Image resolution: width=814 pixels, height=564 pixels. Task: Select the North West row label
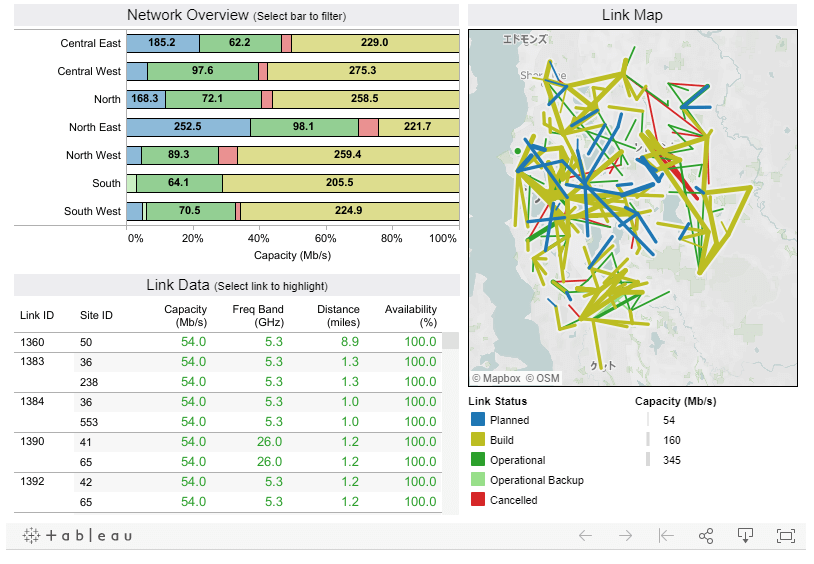(x=93, y=155)
